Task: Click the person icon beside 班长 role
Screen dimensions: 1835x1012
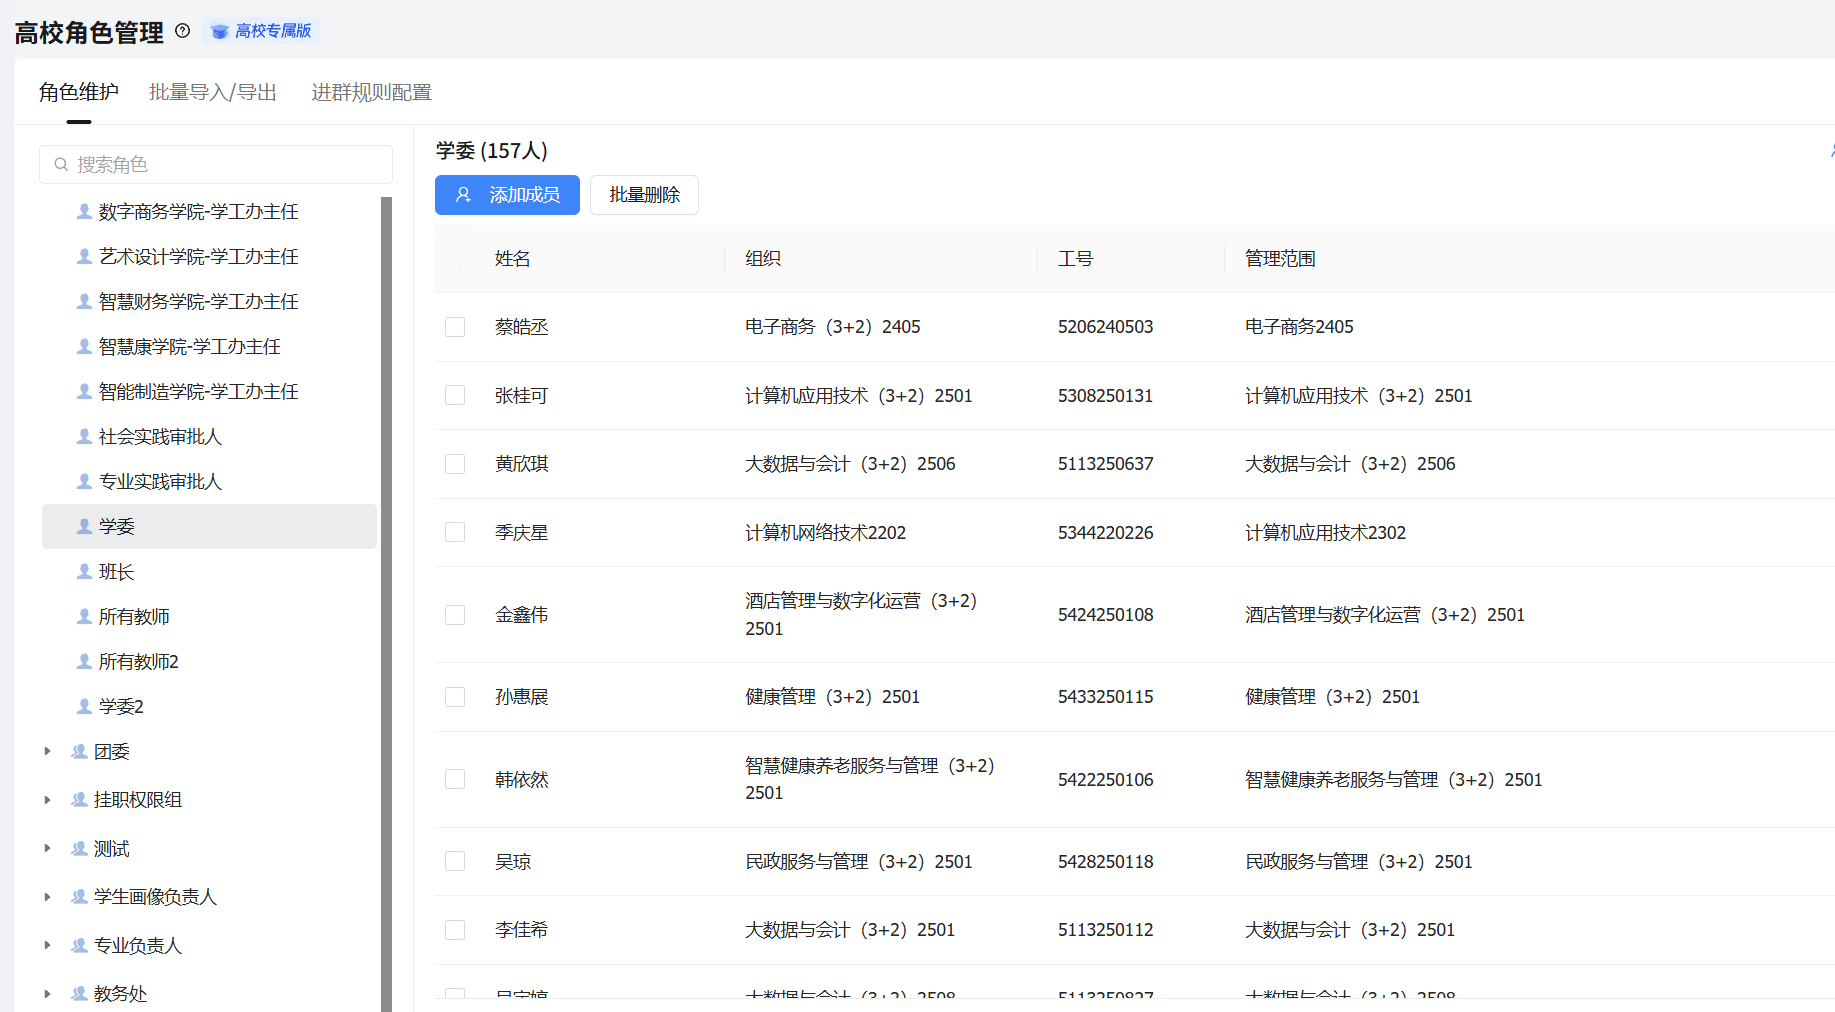Action: 85,571
